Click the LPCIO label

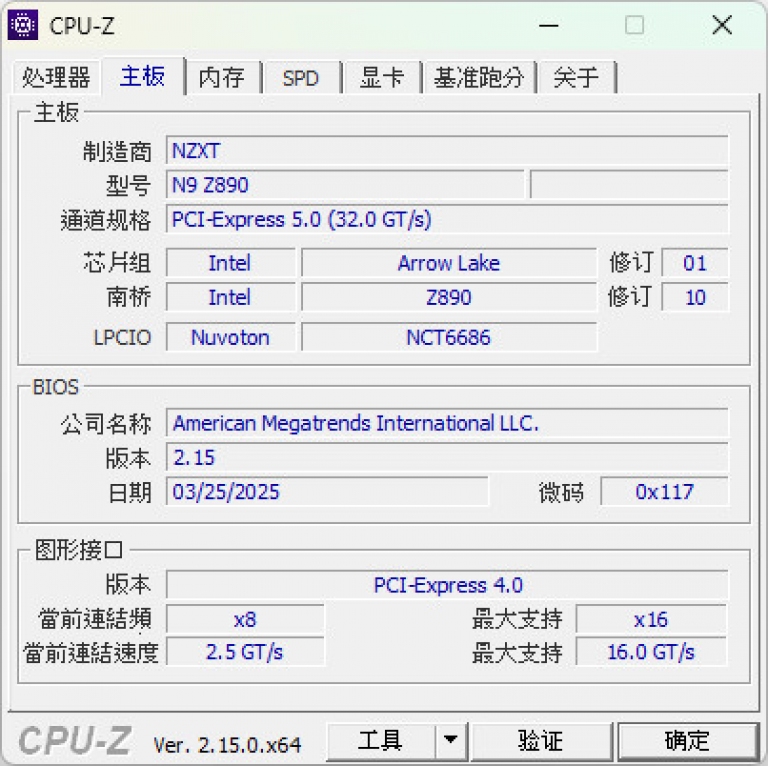click(x=122, y=337)
